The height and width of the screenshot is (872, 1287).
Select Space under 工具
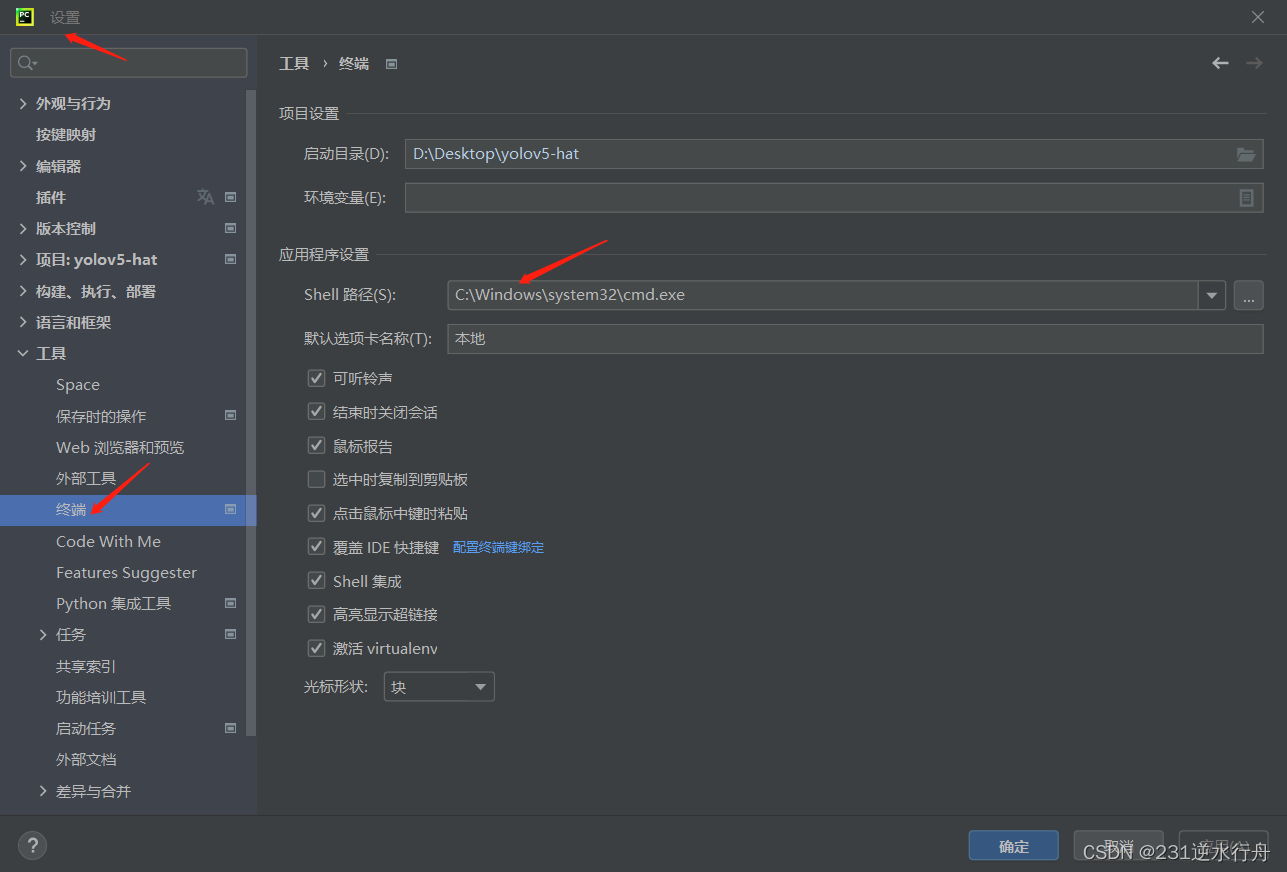78,384
